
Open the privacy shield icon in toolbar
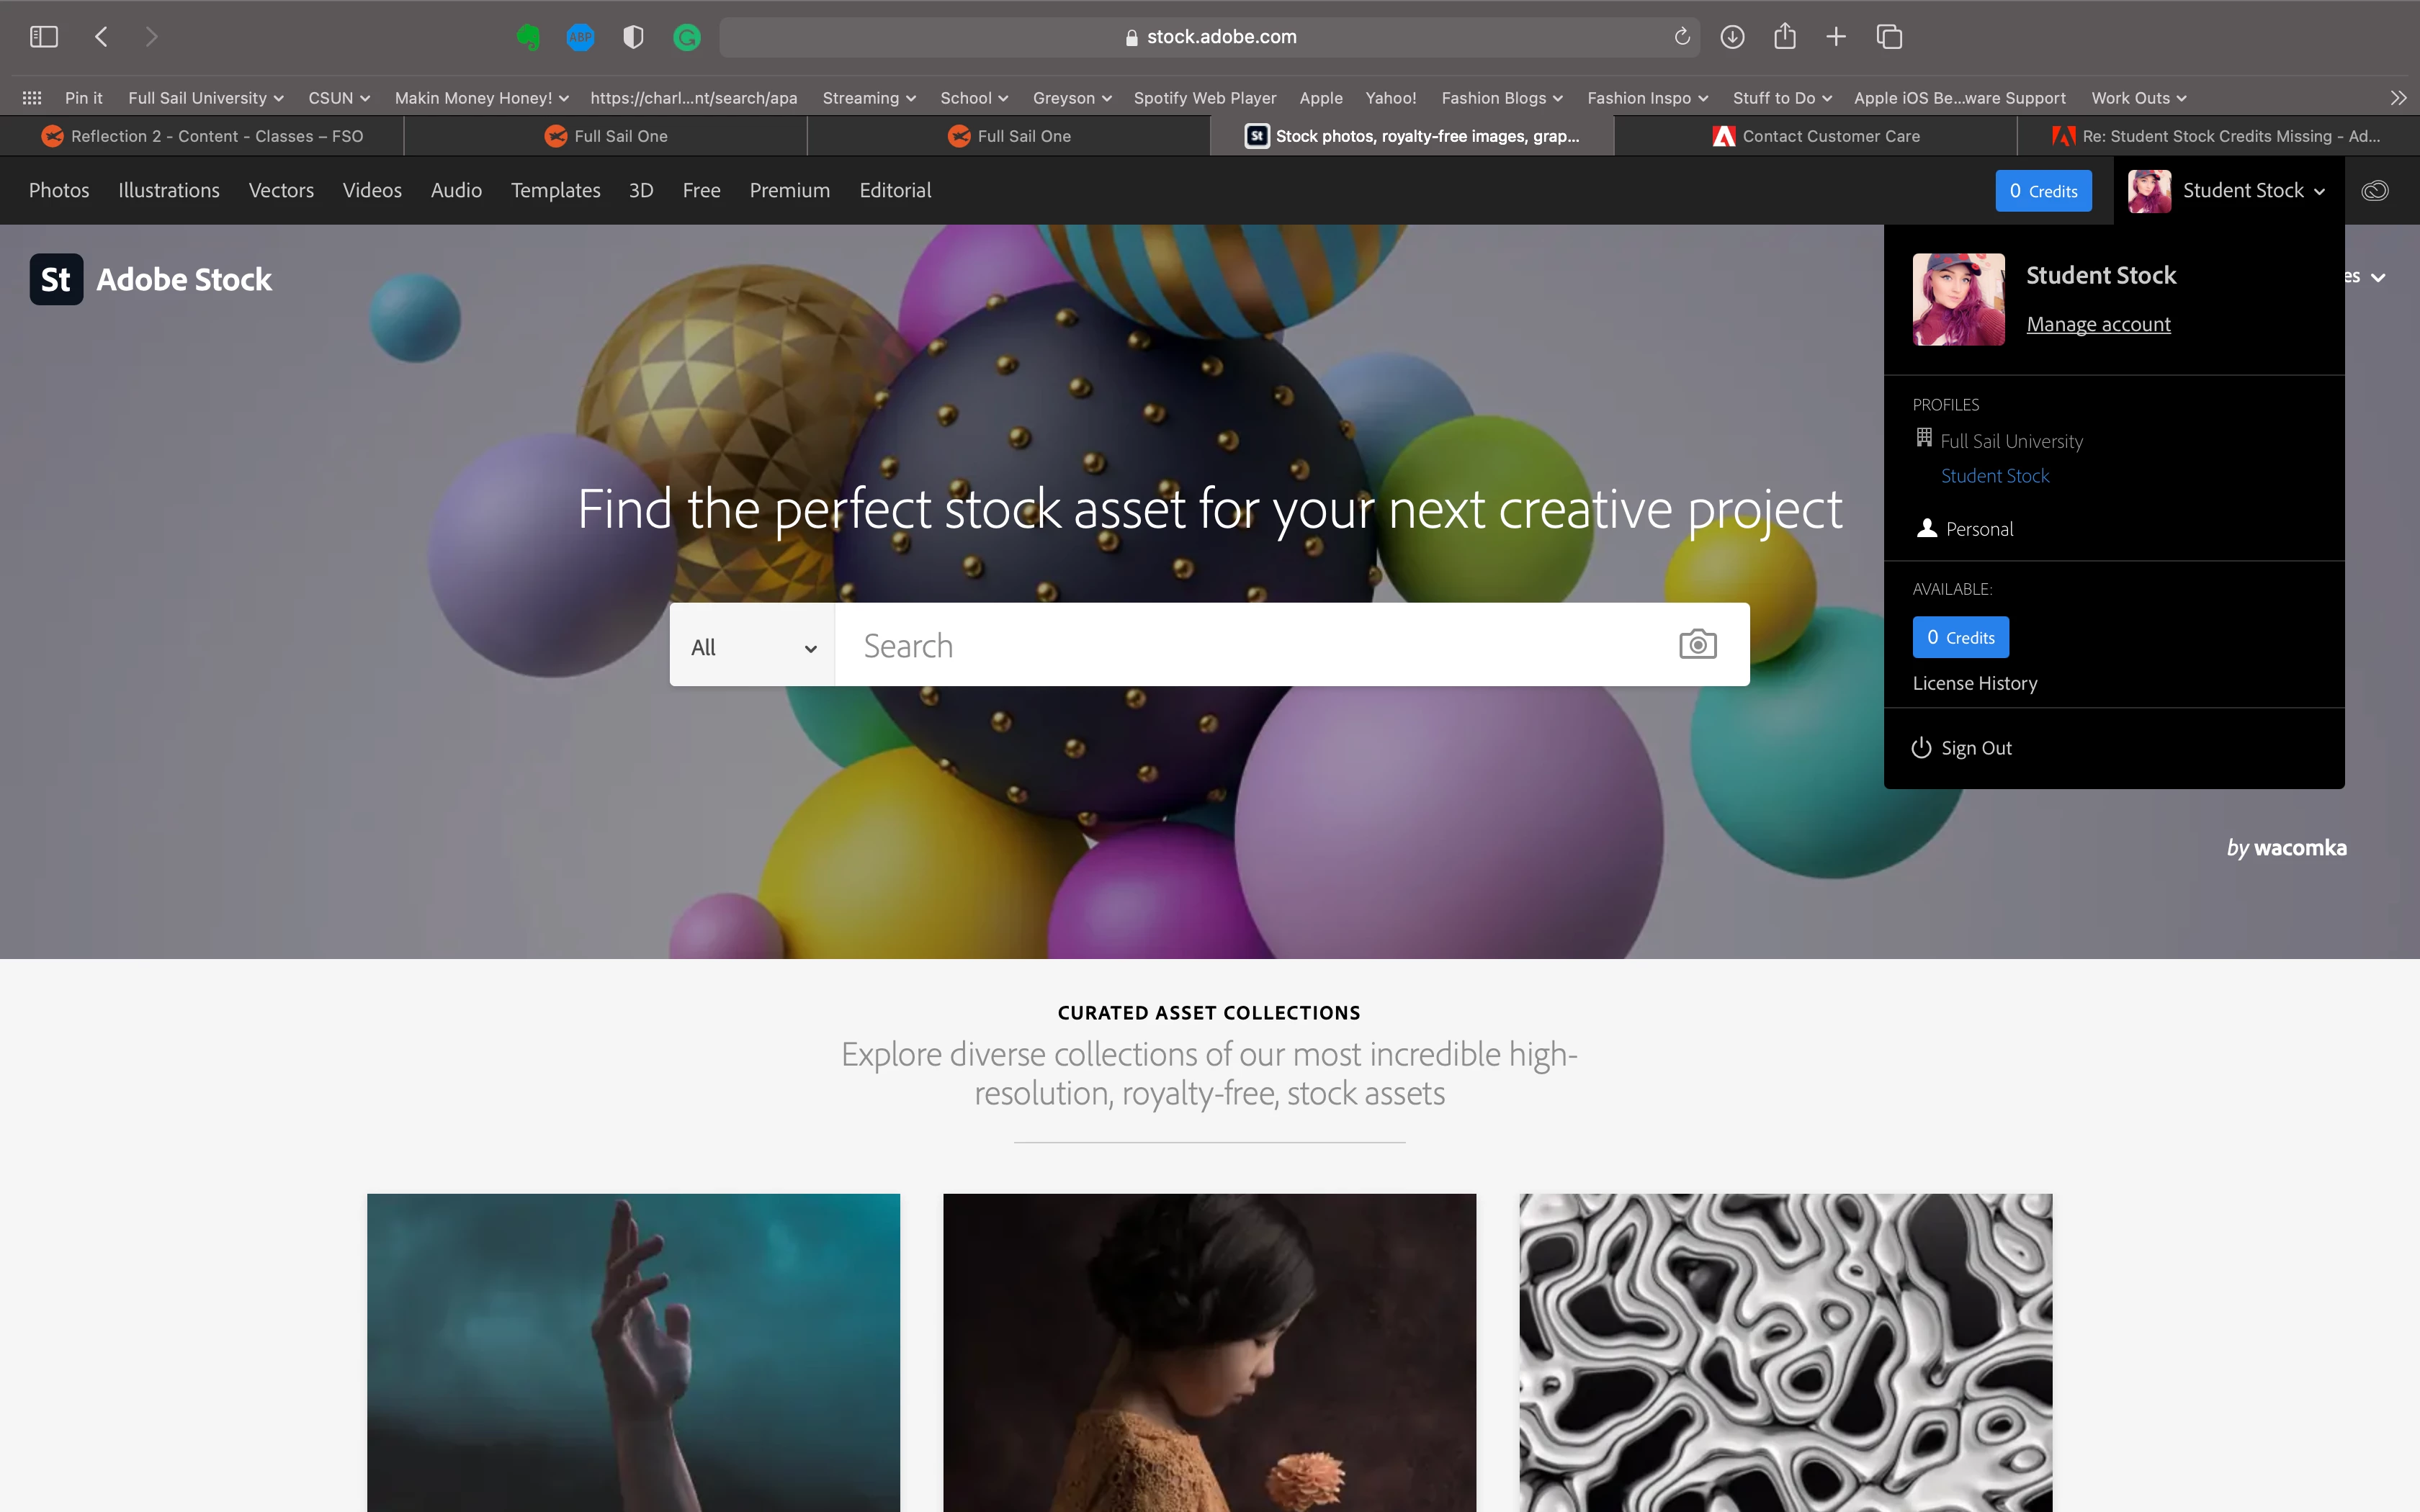point(632,37)
